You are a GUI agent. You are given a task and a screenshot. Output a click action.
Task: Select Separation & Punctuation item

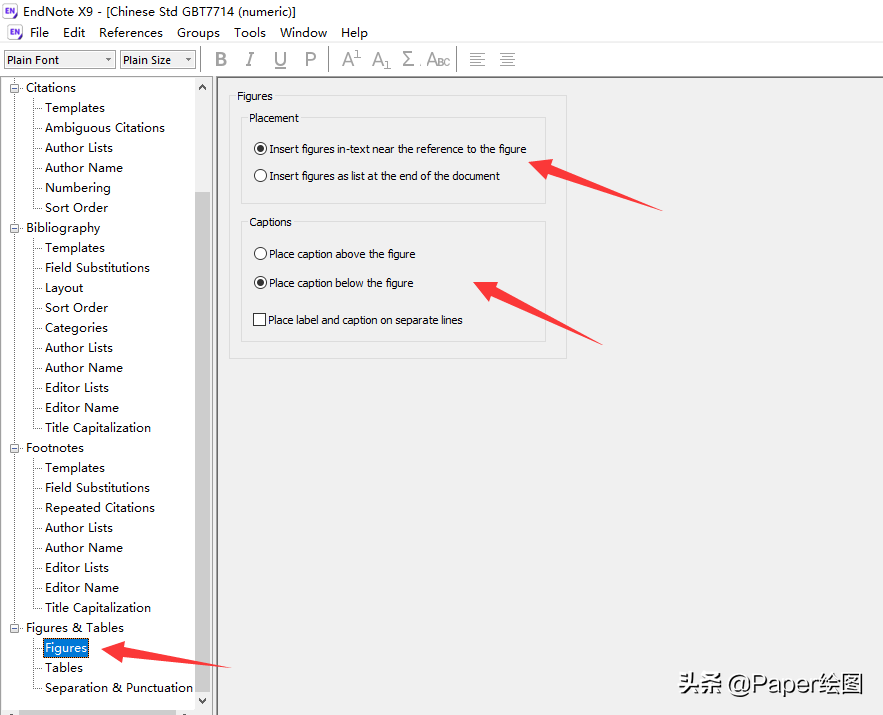pyautogui.click(x=119, y=687)
